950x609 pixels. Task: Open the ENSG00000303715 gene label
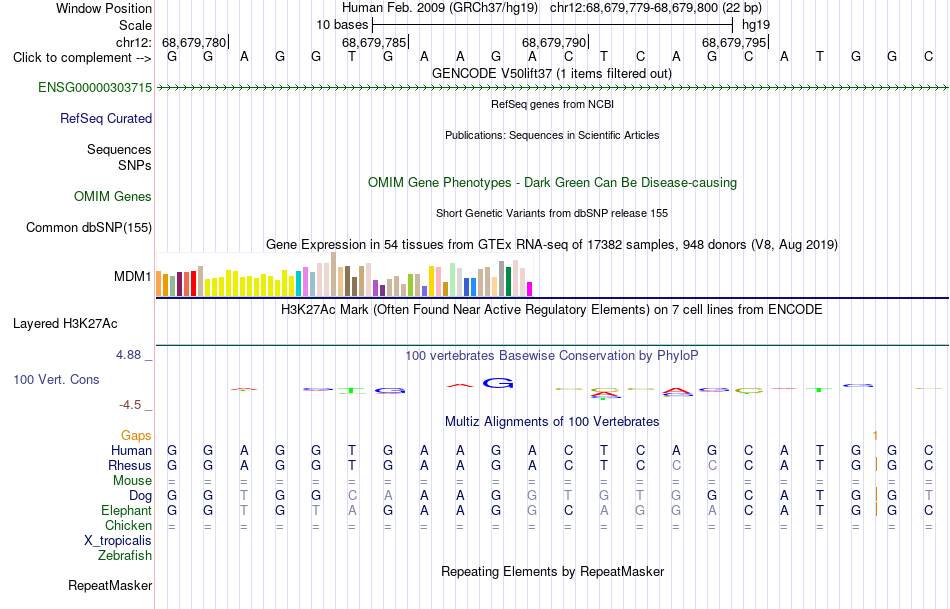coord(95,87)
